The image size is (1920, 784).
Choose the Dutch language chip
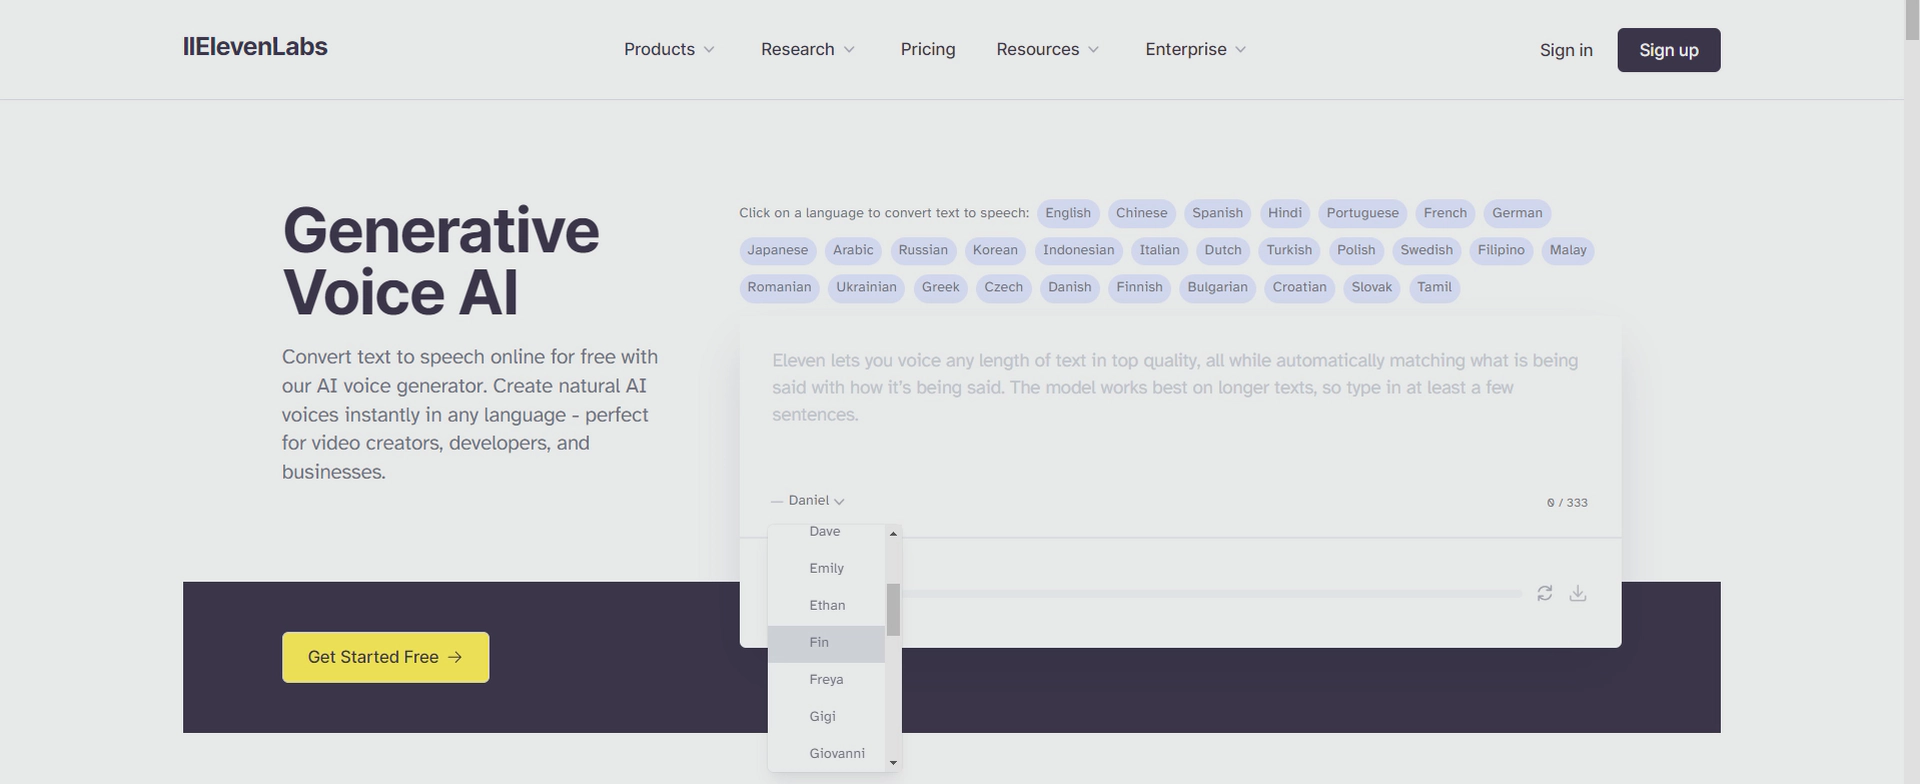coord(1222,250)
